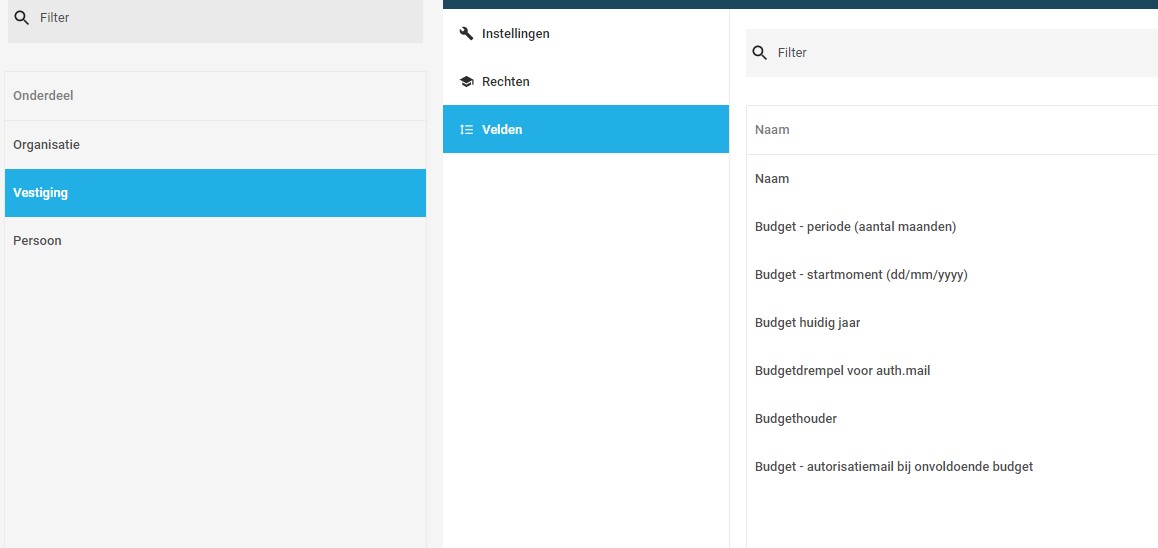1158x548 pixels.
Task: Open the Instellingen tab
Action: coord(586,33)
